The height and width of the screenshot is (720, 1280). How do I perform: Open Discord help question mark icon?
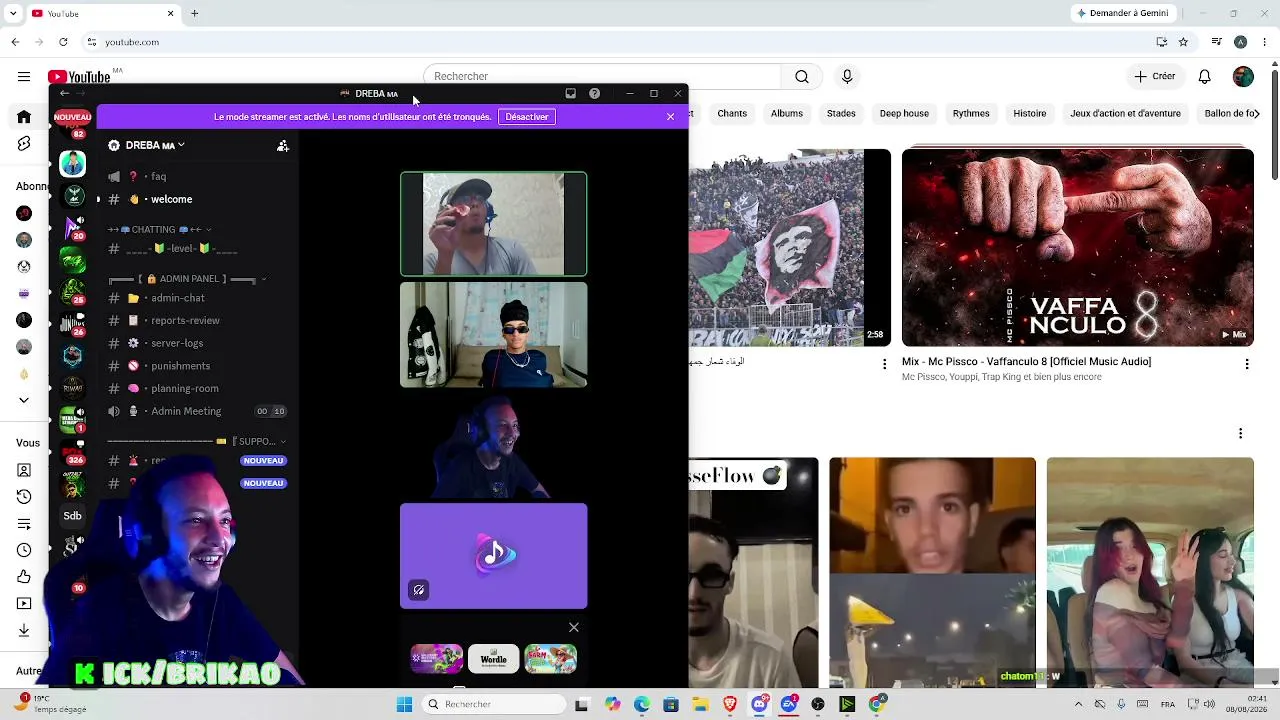(x=594, y=94)
